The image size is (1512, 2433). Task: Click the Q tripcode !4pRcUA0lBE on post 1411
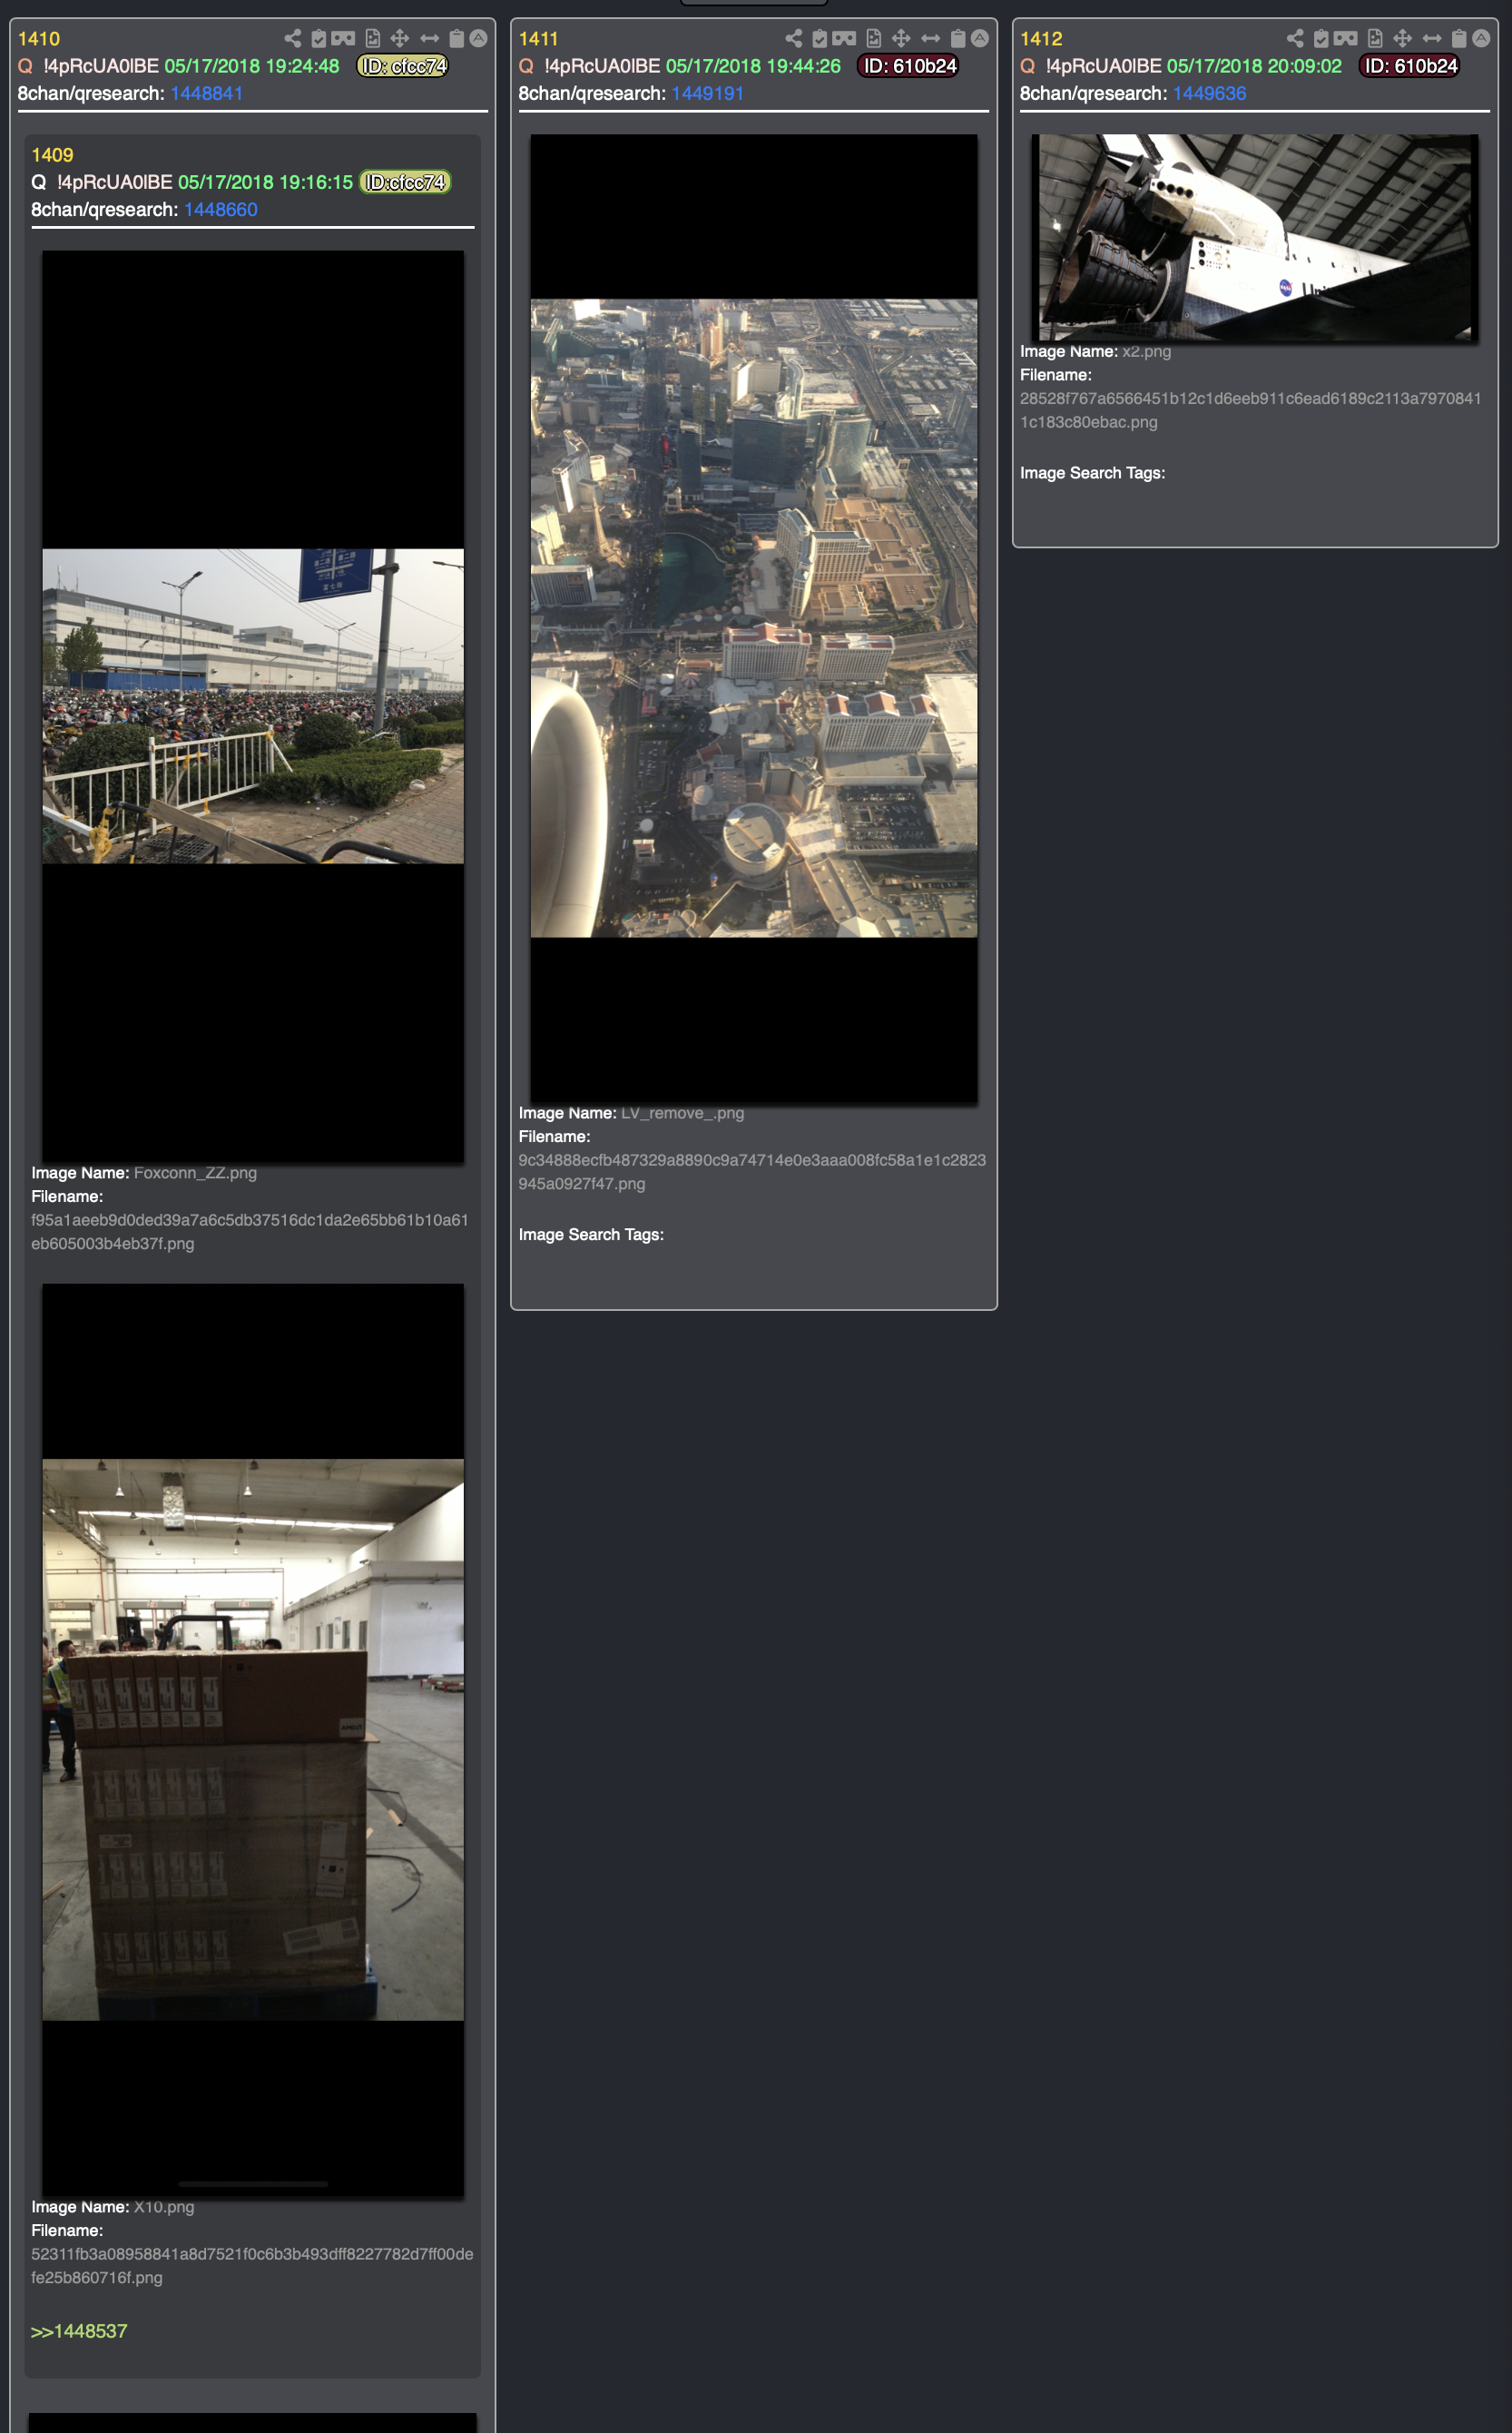[x=602, y=66]
